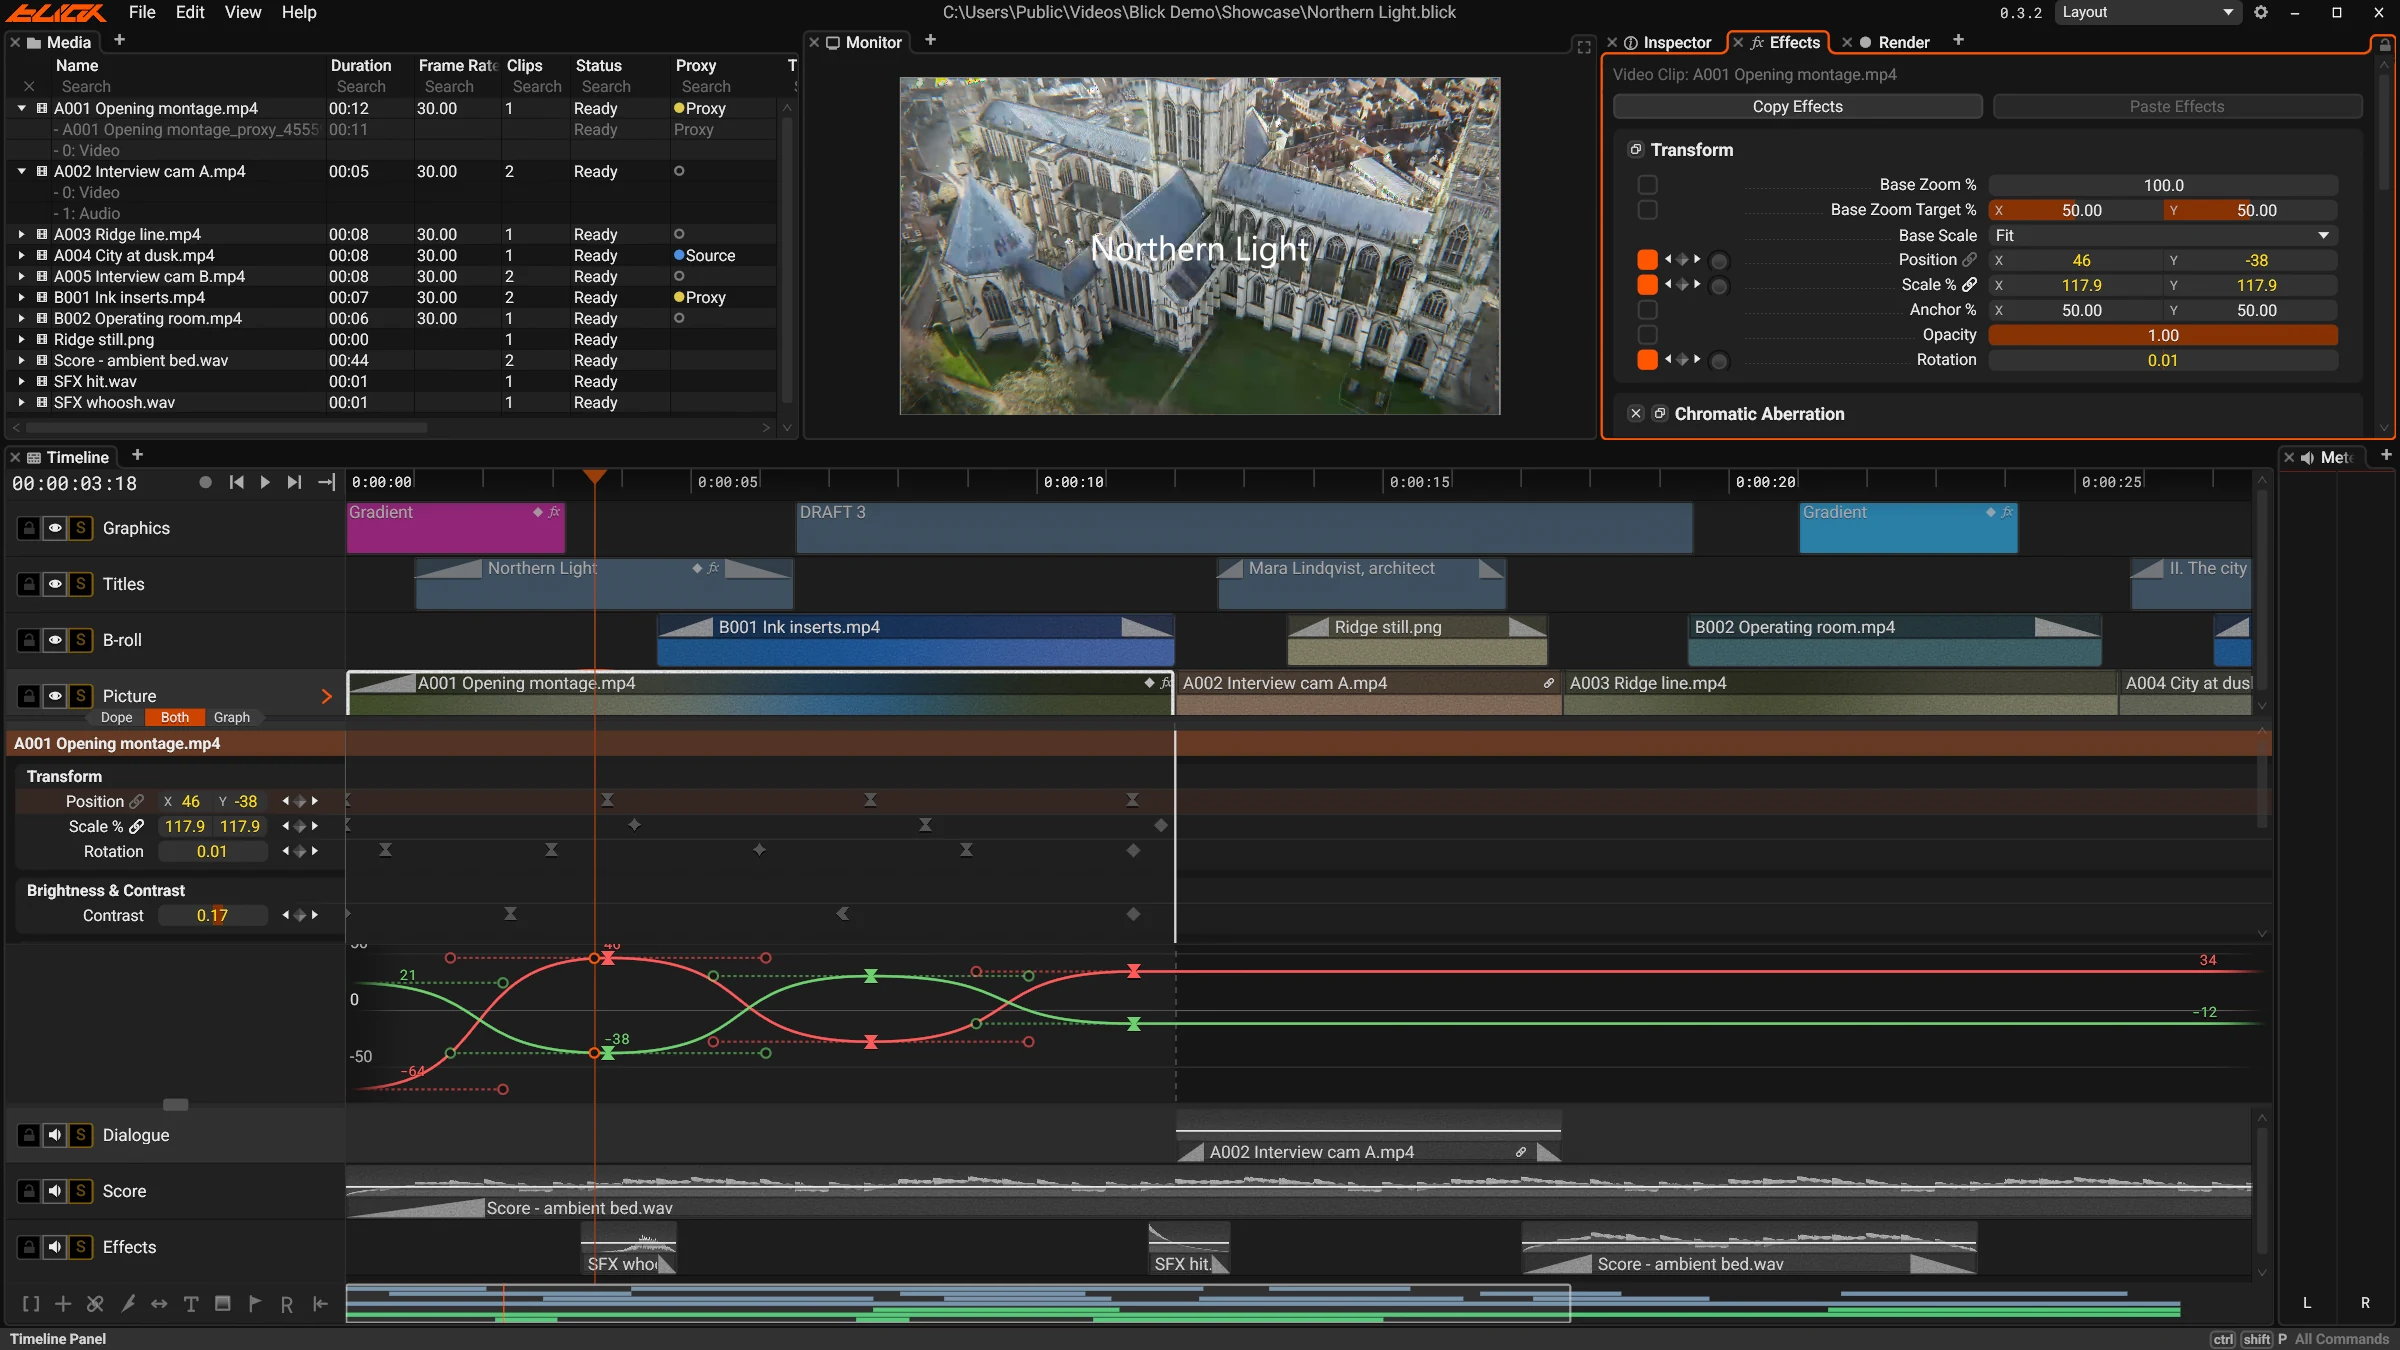Toggle the Opacity keyframe checkbox
The height and width of the screenshot is (1350, 2400).
click(x=1648, y=335)
